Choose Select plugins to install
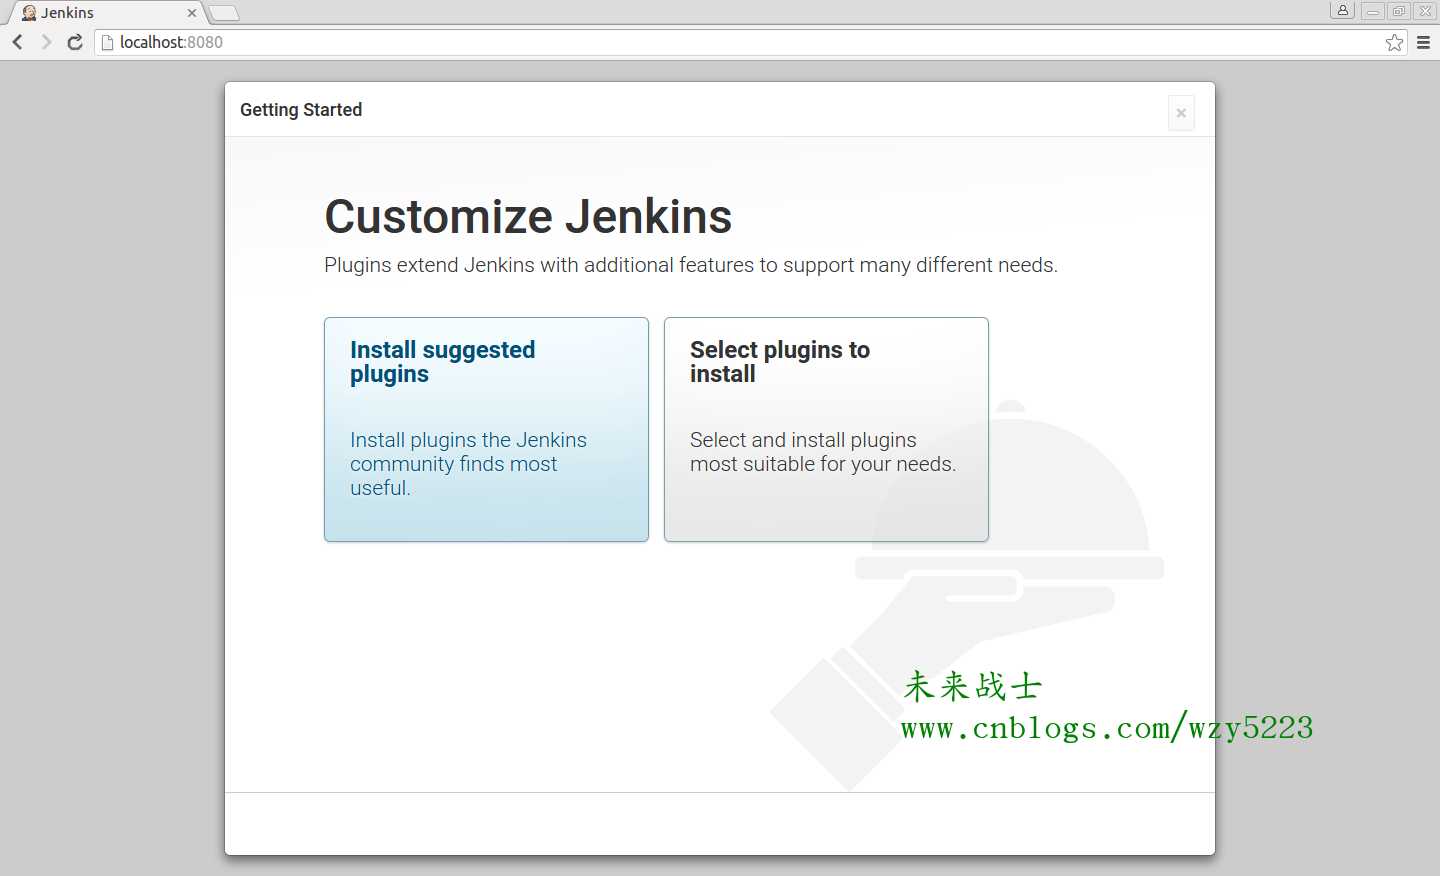The width and height of the screenshot is (1440, 876). [826, 430]
